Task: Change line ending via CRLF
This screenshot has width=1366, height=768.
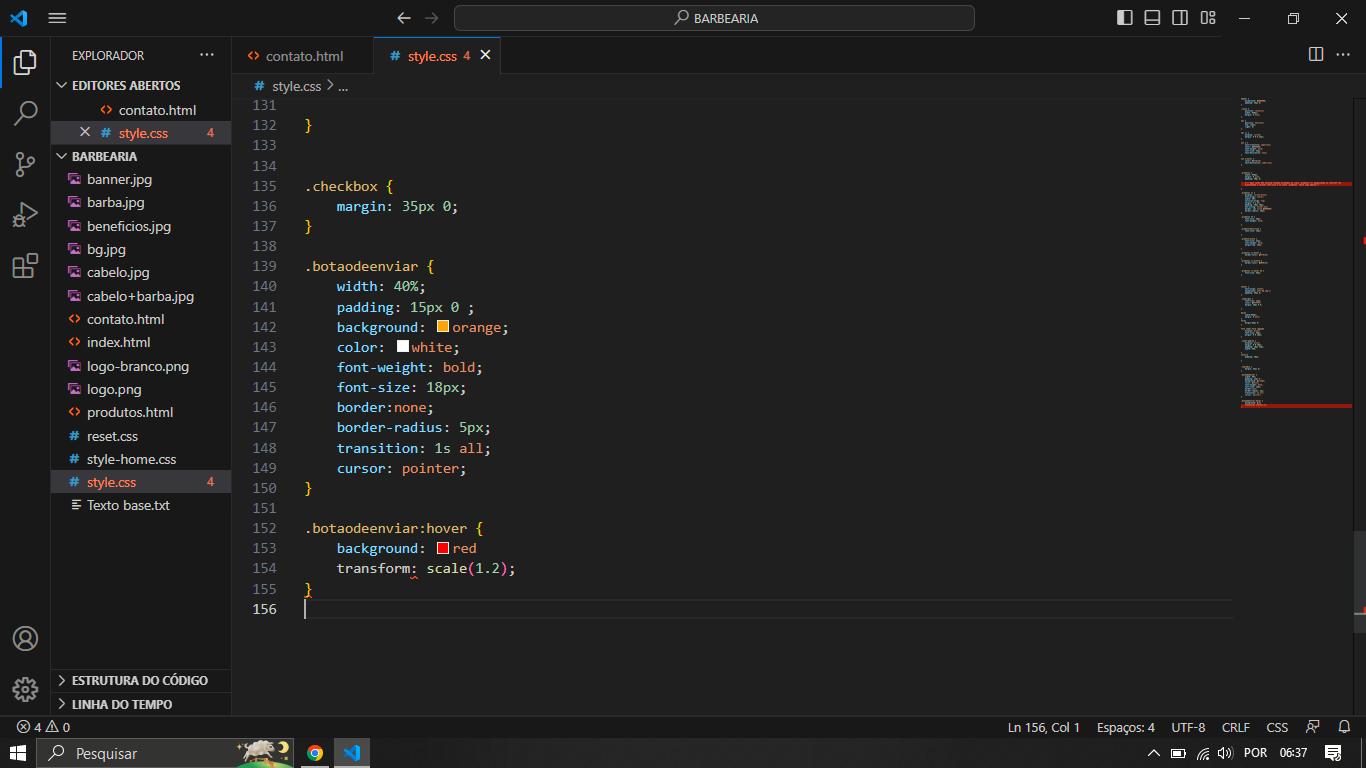Action: tap(1236, 727)
